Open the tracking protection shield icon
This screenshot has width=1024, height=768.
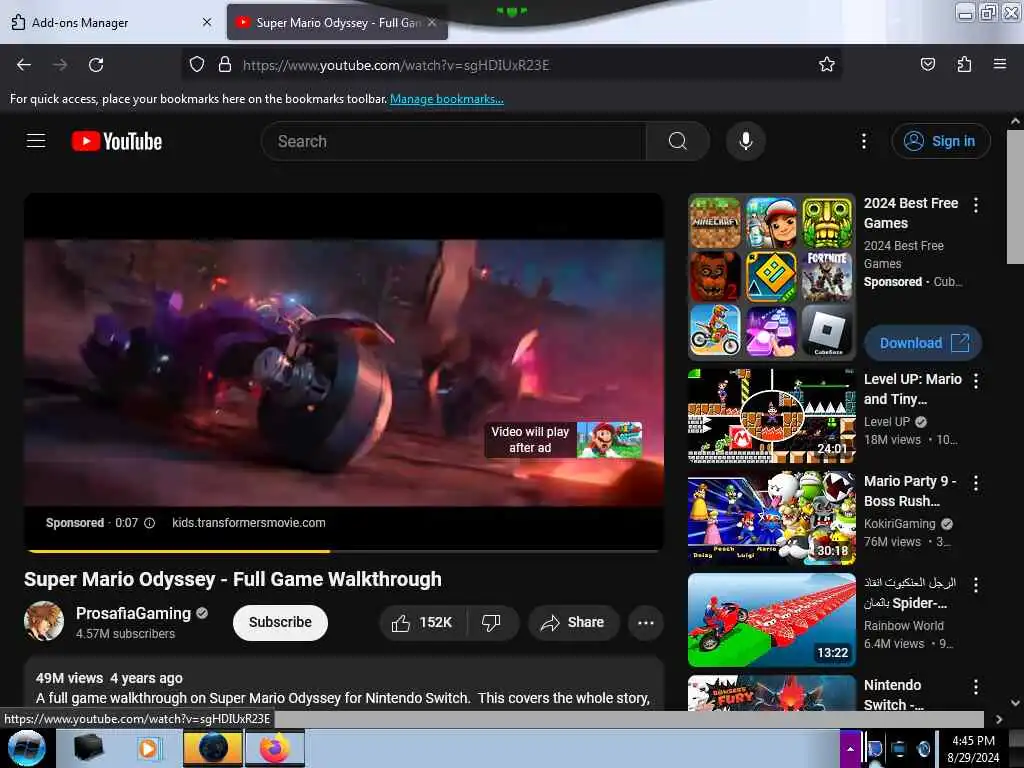click(x=197, y=65)
